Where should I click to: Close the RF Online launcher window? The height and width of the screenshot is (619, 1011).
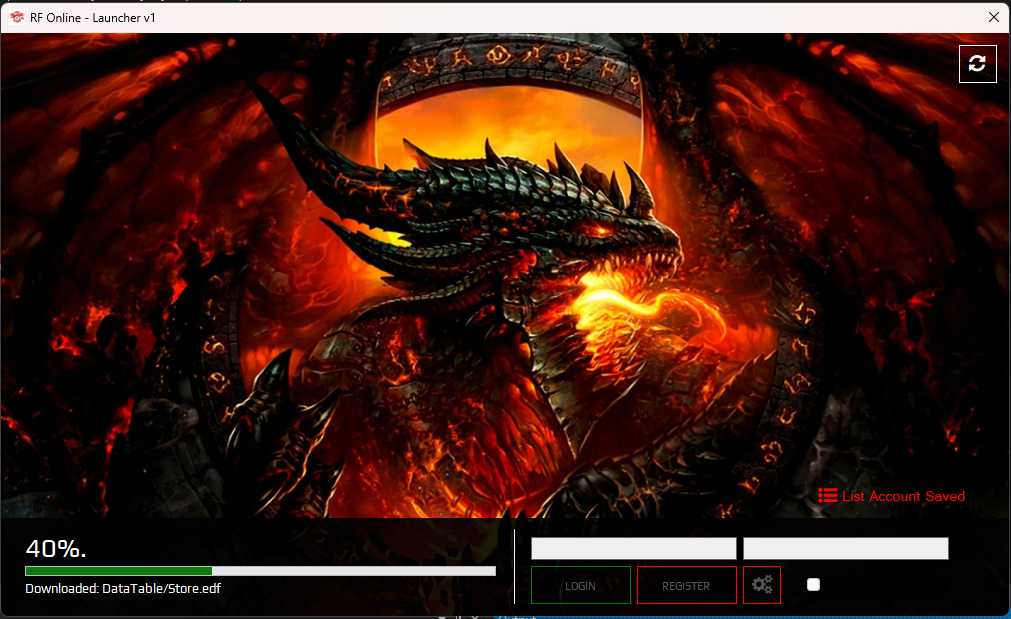[x=994, y=17]
